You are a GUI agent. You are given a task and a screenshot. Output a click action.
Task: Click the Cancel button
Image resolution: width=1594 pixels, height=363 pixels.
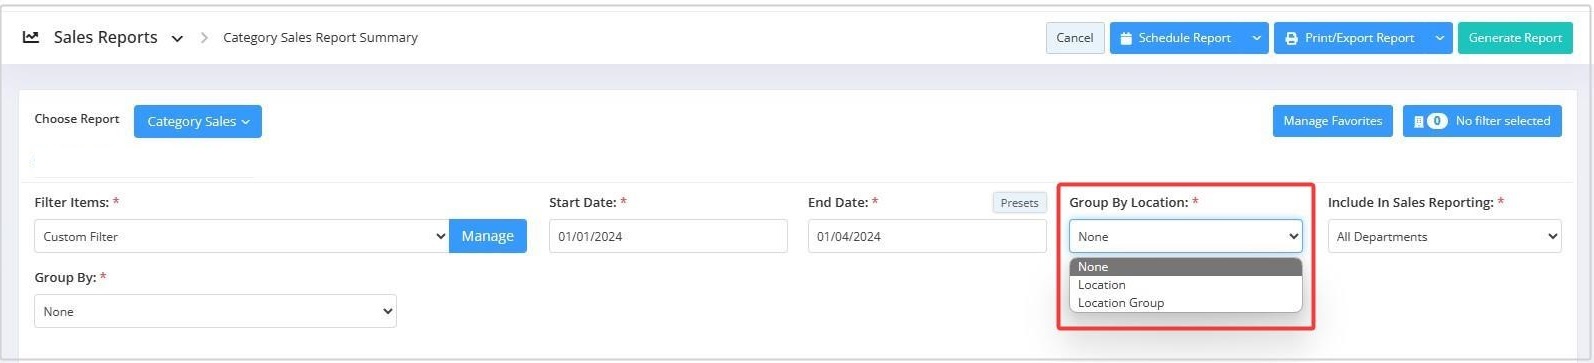pyautogui.click(x=1075, y=38)
